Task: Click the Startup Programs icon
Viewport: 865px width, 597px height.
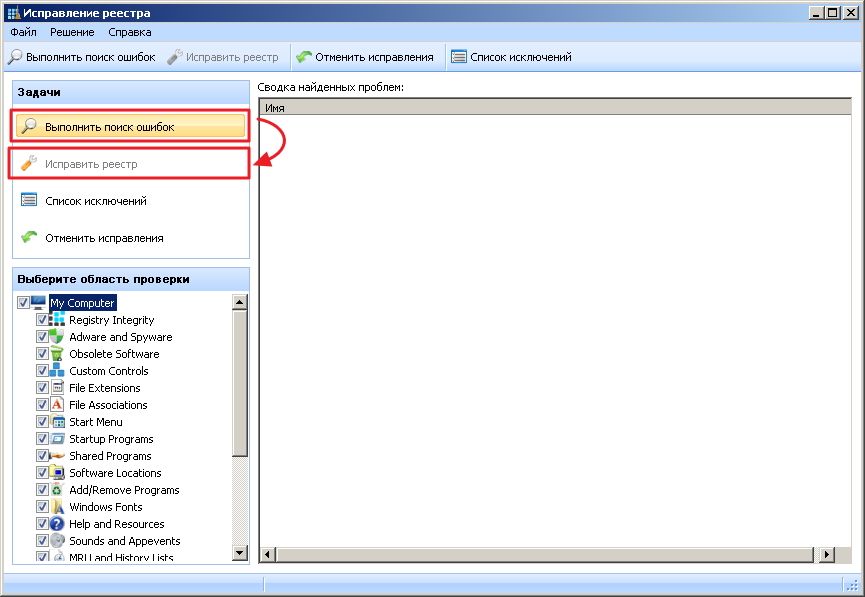Action: tap(57, 439)
